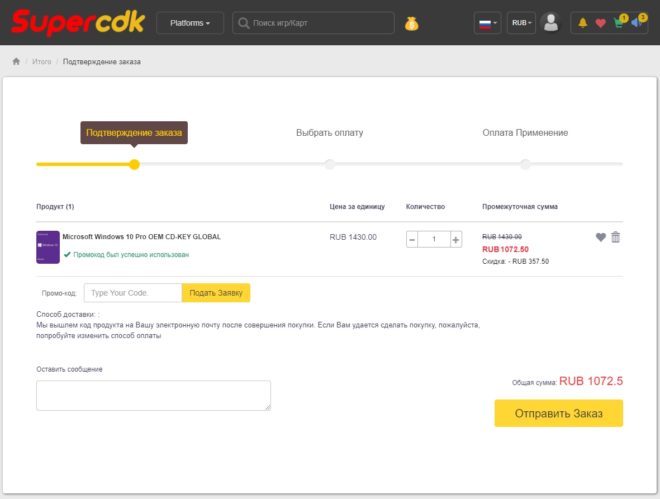Open the user profile avatar
This screenshot has height=499, width=660.
coord(551,22)
